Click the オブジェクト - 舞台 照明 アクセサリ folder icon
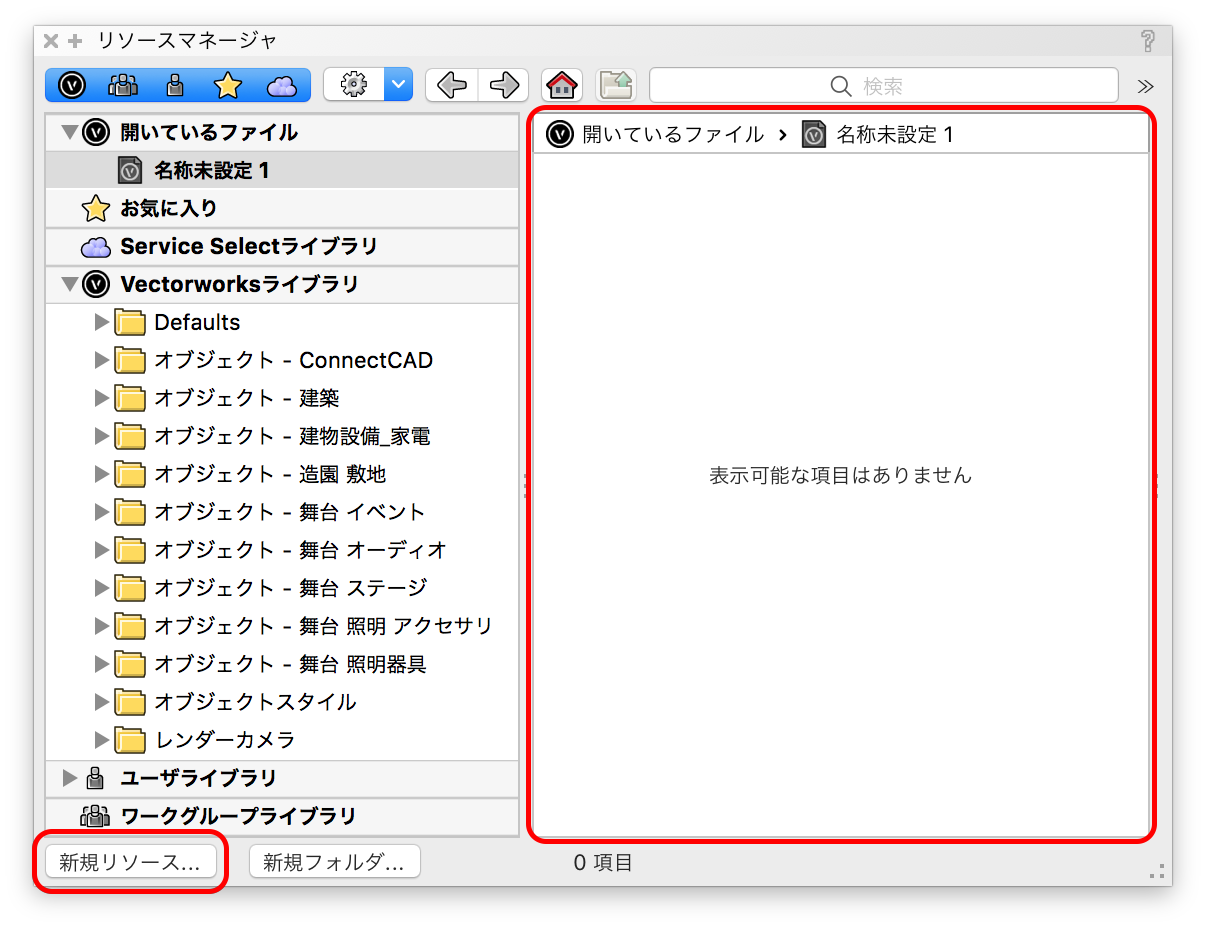 coord(130,626)
